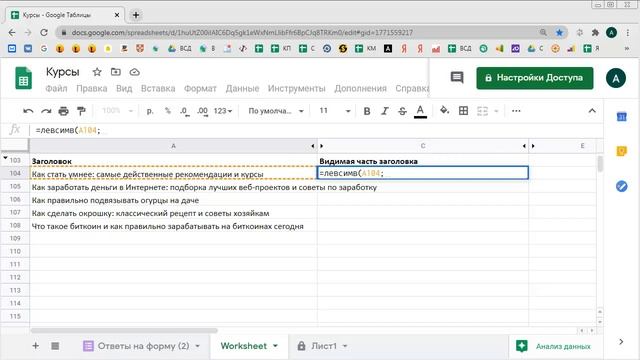Click the Анализ данных explore button

(x=553, y=347)
